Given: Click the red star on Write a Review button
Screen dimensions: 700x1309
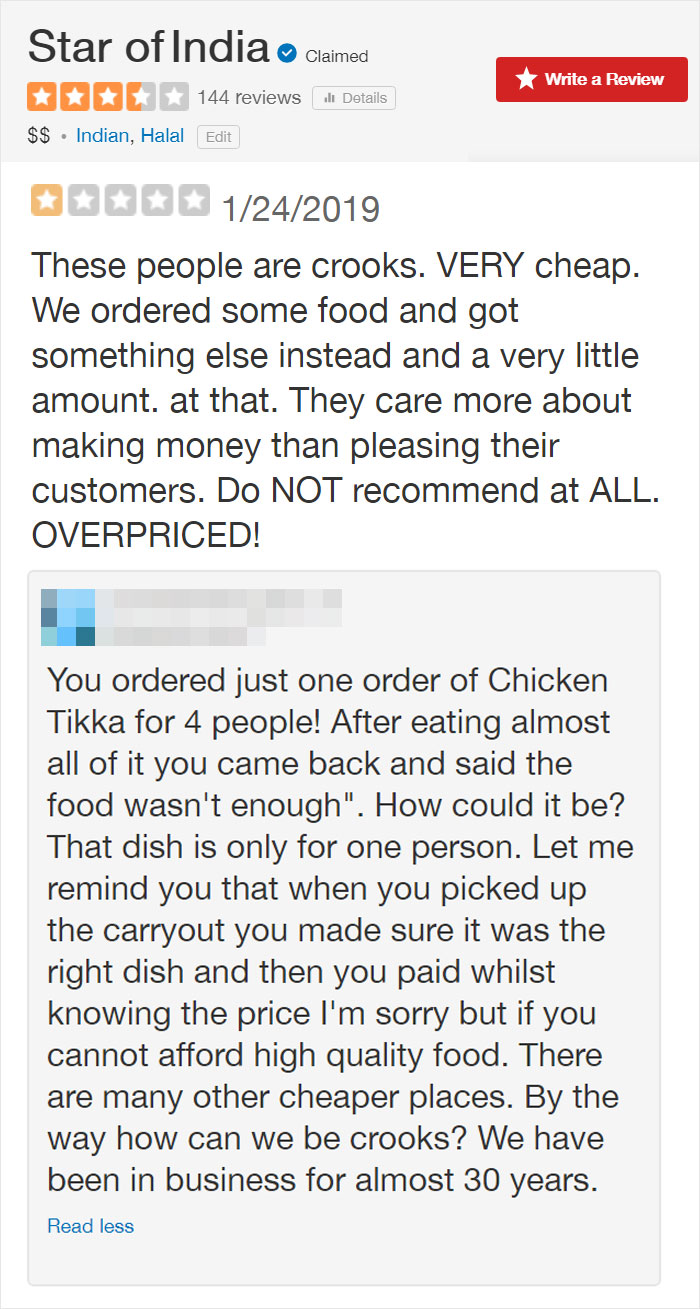Looking at the screenshot, I should pos(527,79).
